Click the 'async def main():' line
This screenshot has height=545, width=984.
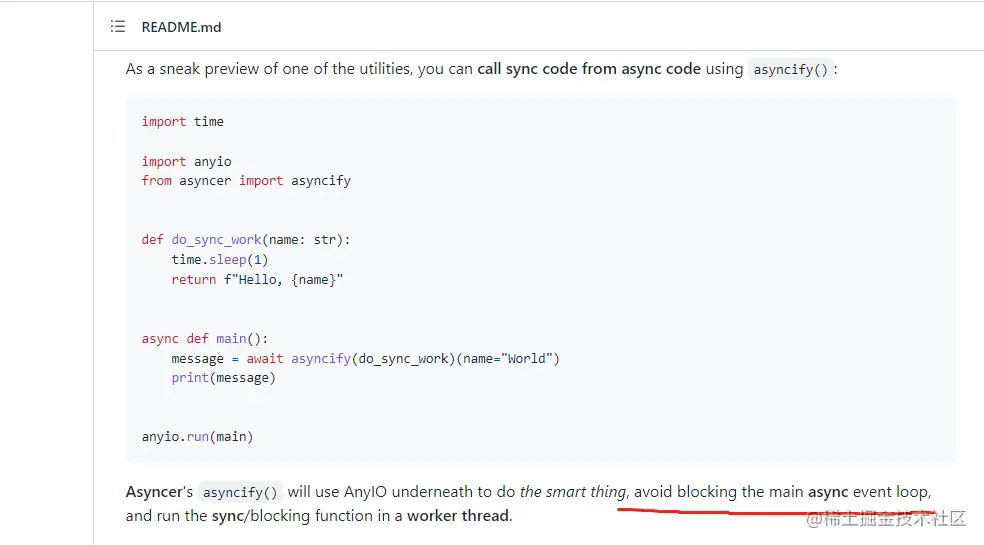(205, 338)
